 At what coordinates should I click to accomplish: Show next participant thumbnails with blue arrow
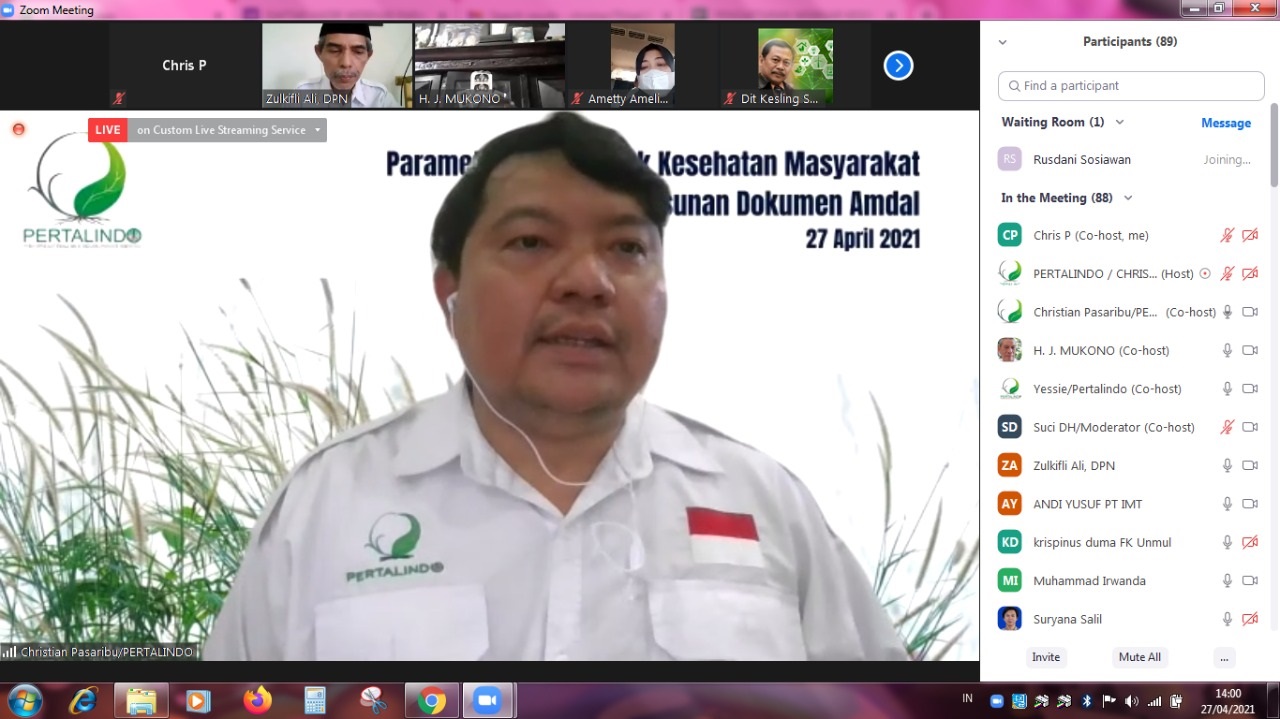(x=898, y=66)
